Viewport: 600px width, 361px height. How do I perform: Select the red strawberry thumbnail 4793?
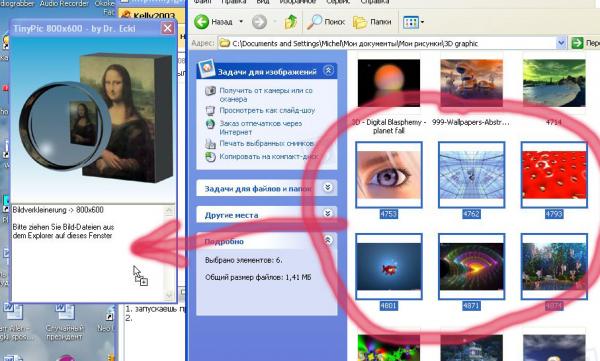point(554,175)
